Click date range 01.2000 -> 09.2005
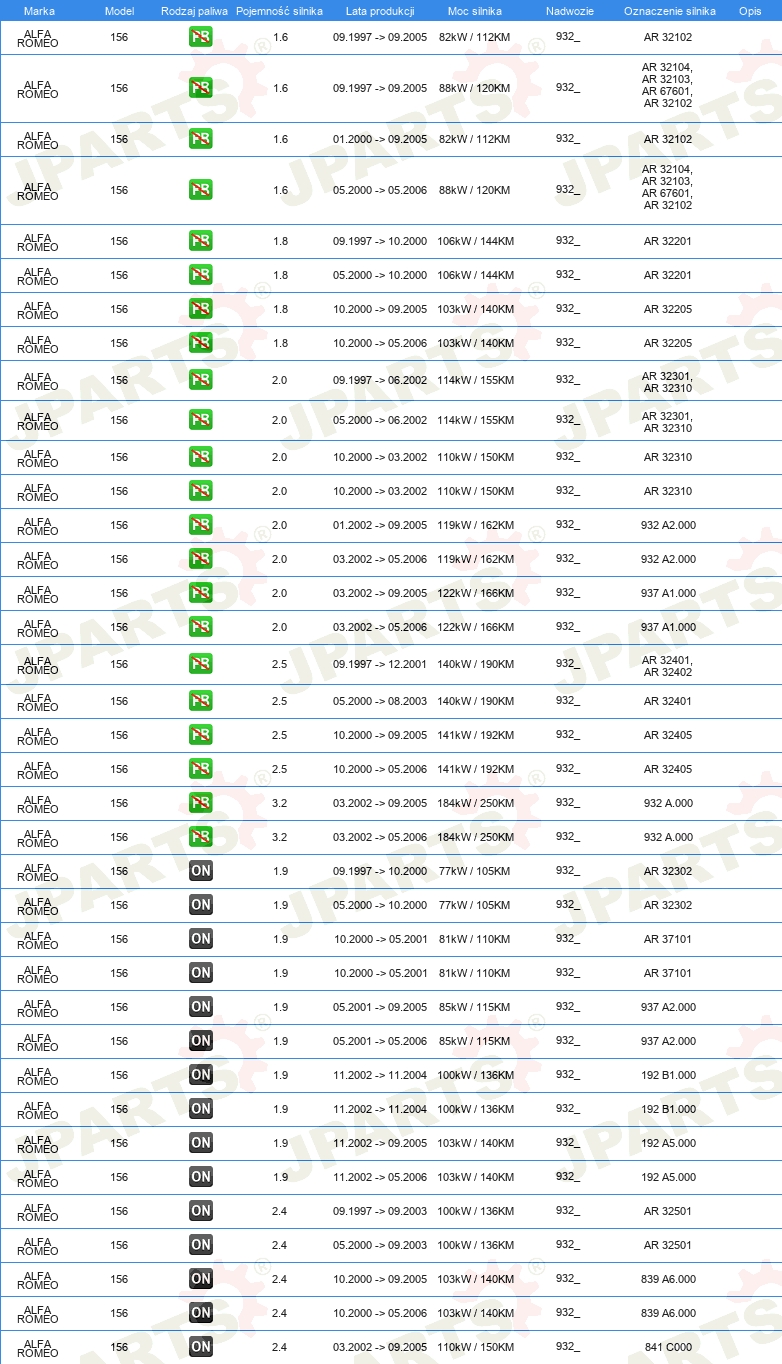The width and height of the screenshot is (782, 1364). 380,139
